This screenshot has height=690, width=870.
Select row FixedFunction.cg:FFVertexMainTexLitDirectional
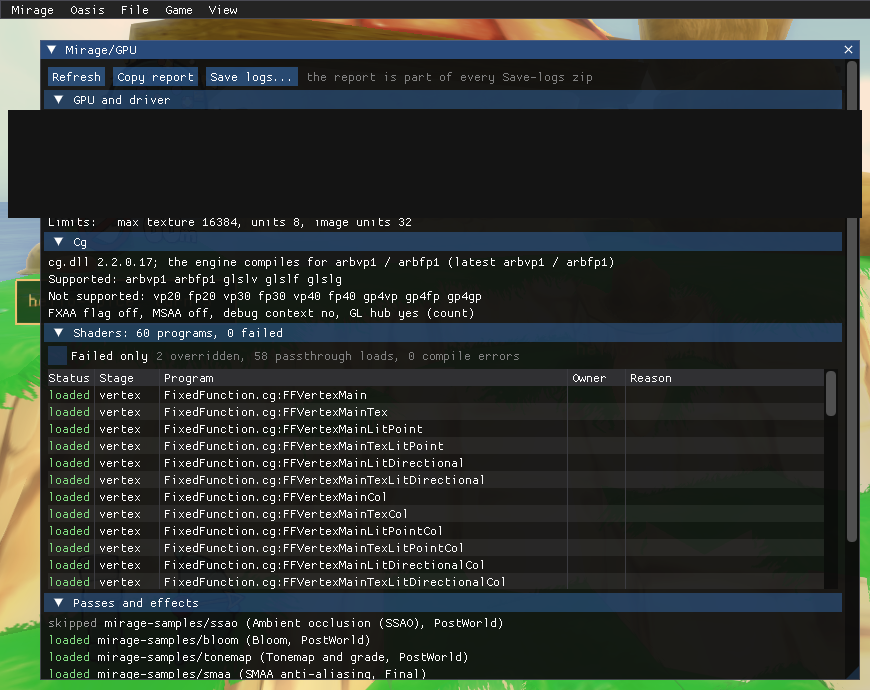(436, 480)
